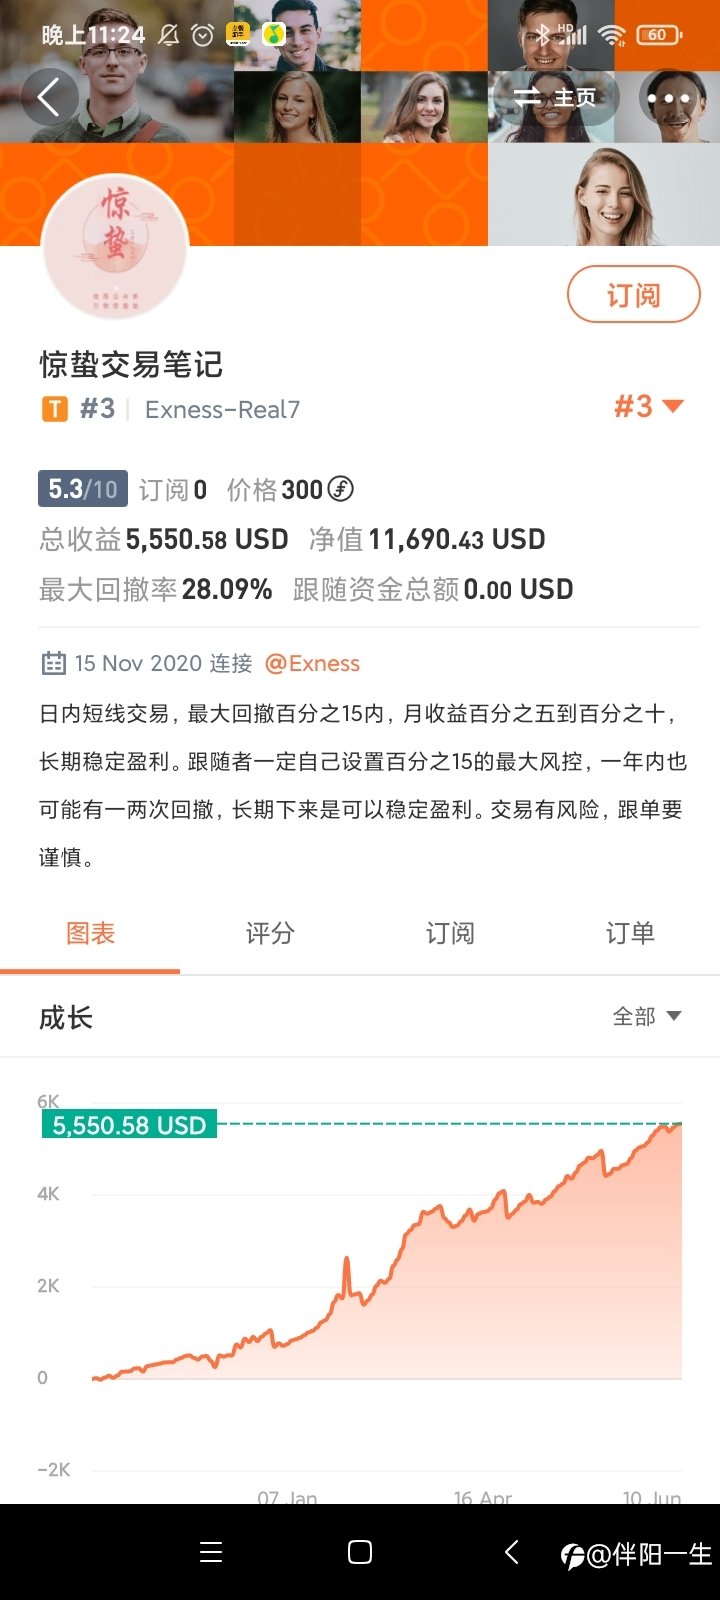Tap the back arrow icon
The image size is (720, 1600).
[x=49, y=97]
